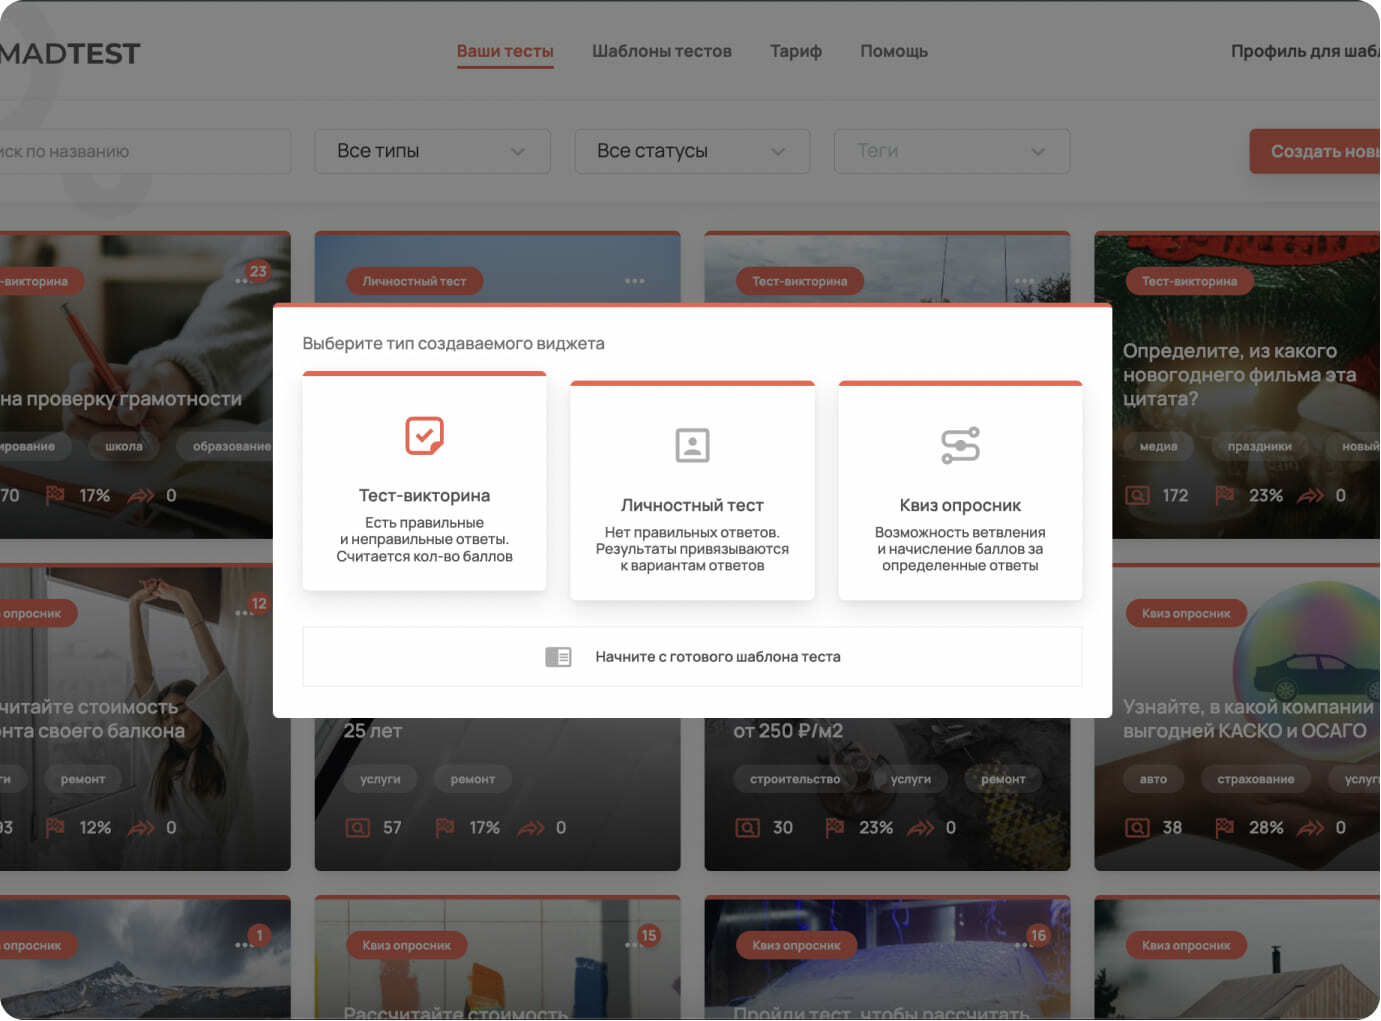Viewport: 1381px width, 1021px height.
Task: Click views icon next to 172
Action: pos(1138,495)
